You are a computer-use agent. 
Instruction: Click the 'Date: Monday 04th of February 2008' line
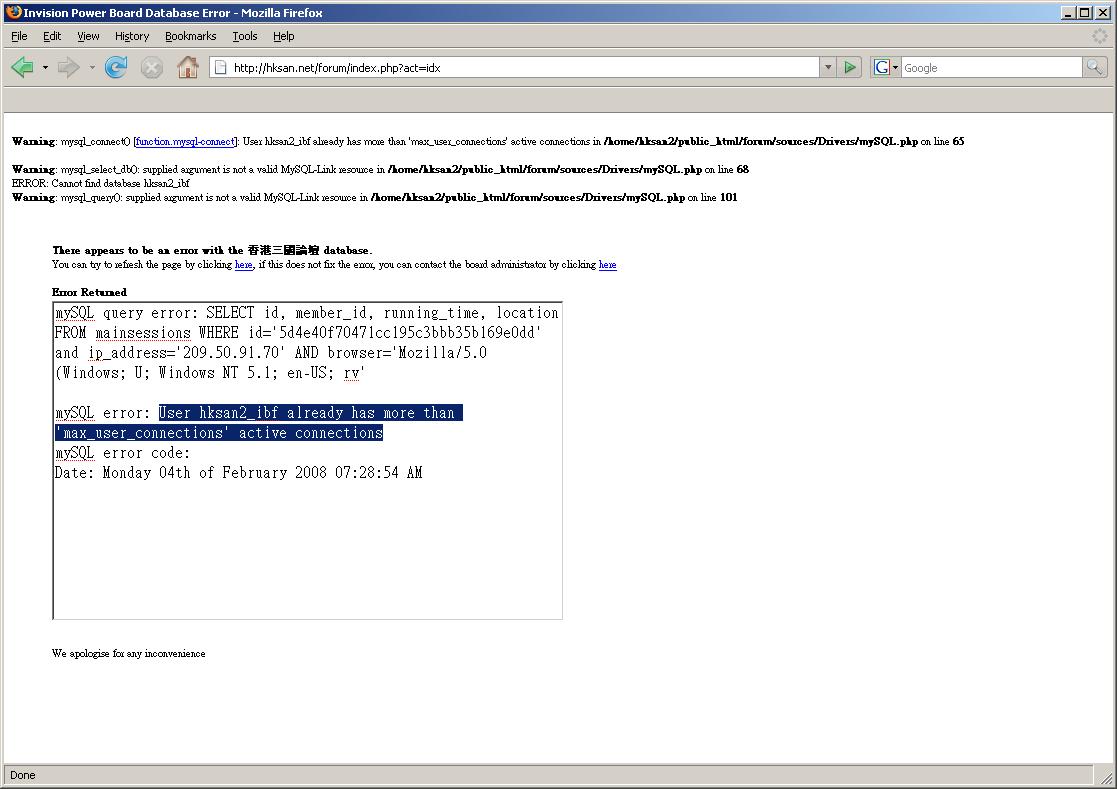coord(239,473)
